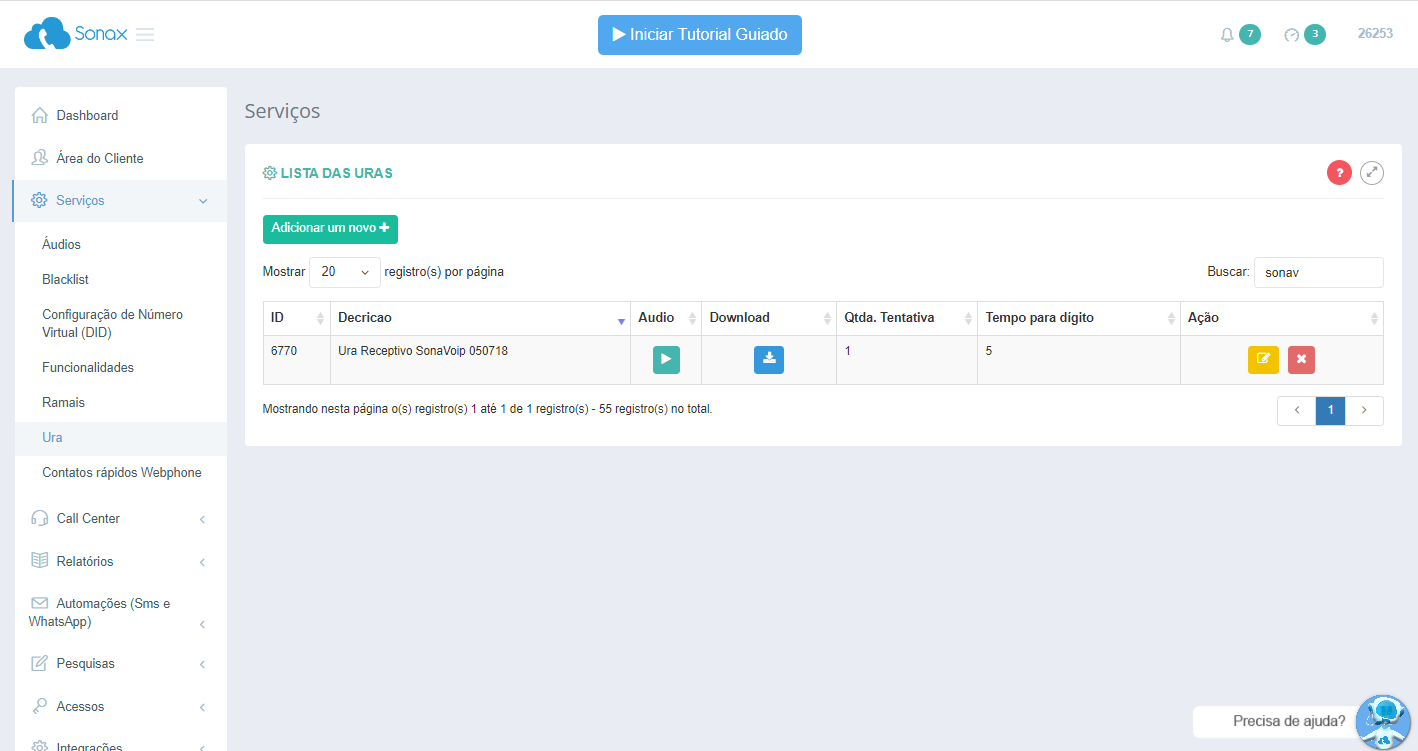Image resolution: width=1418 pixels, height=751 pixels.
Task: Start the Iniciar Tutorial Guiado button
Action: pos(699,35)
